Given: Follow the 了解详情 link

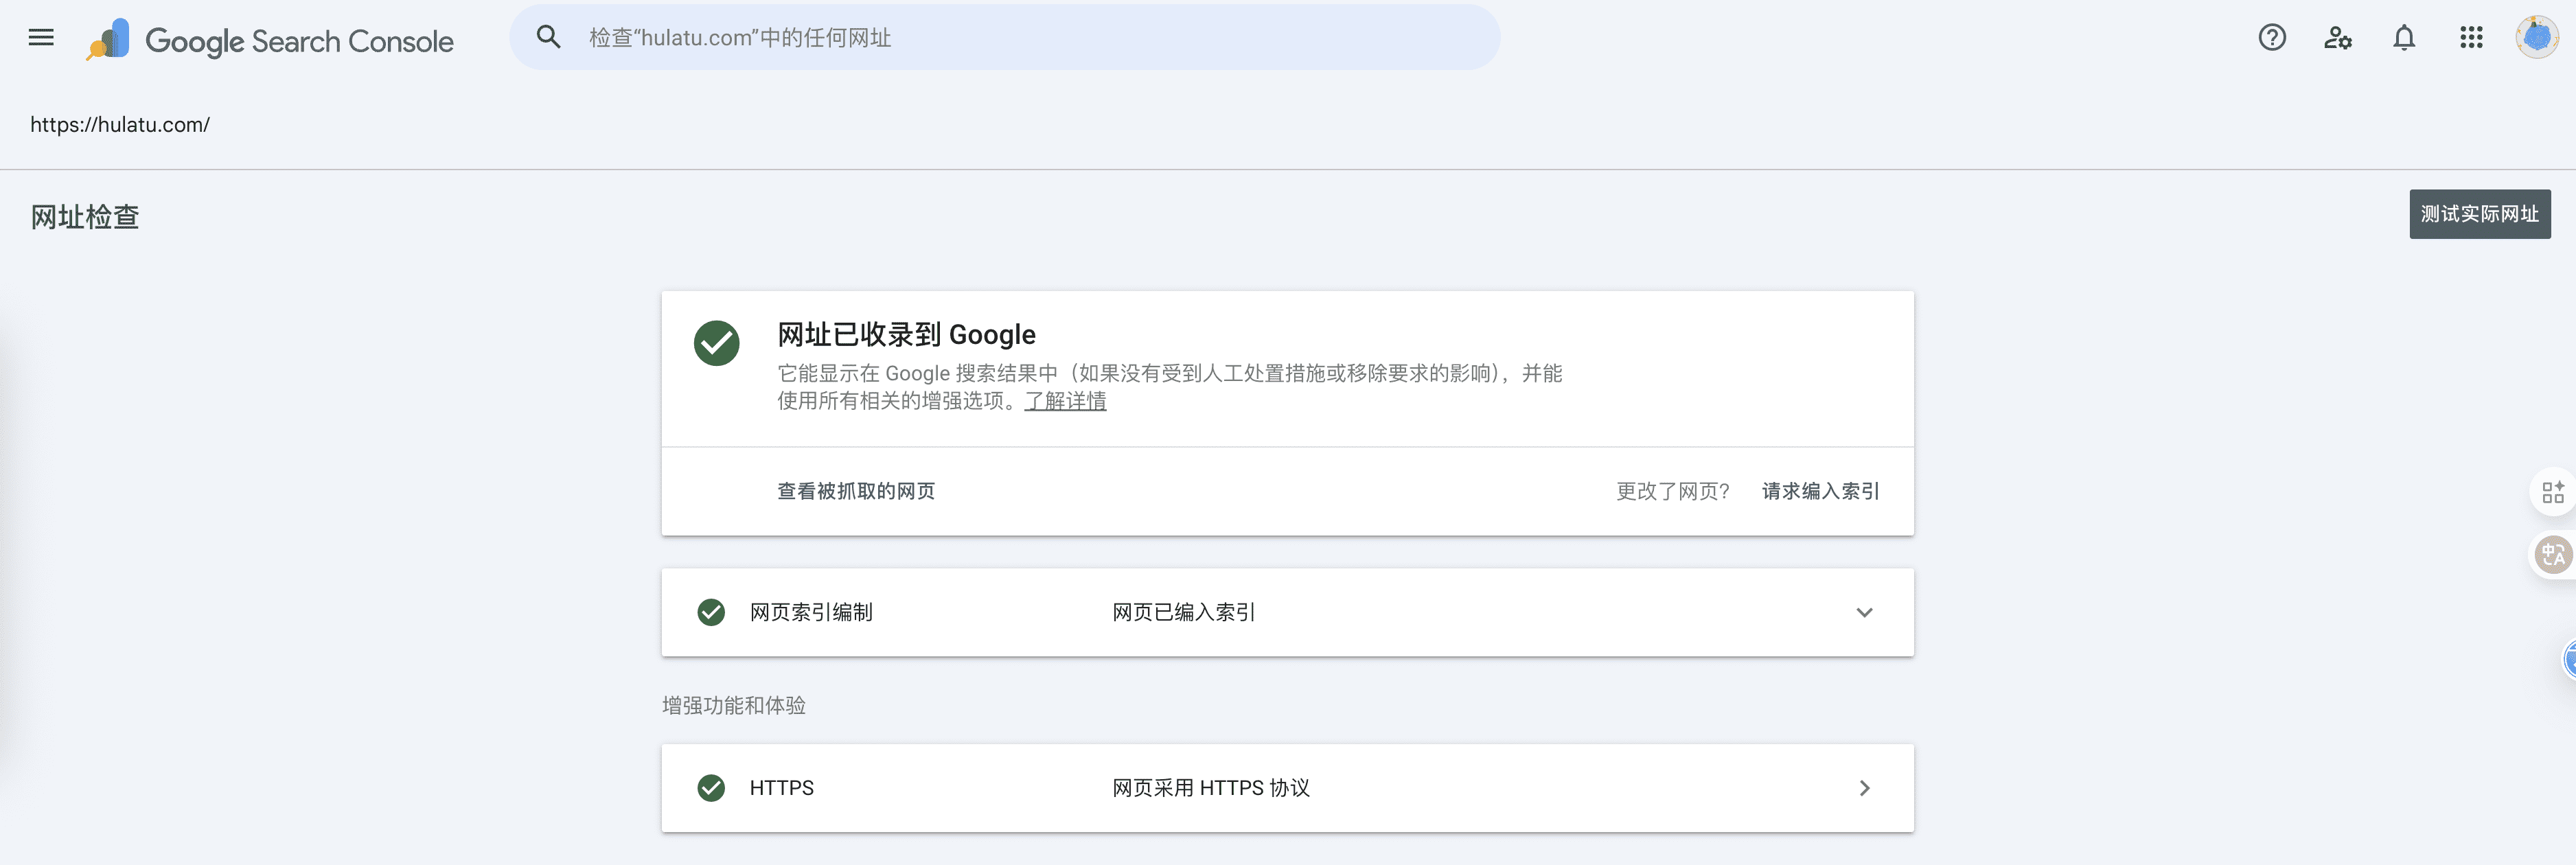Looking at the screenshot, I should coord(1065,401).
